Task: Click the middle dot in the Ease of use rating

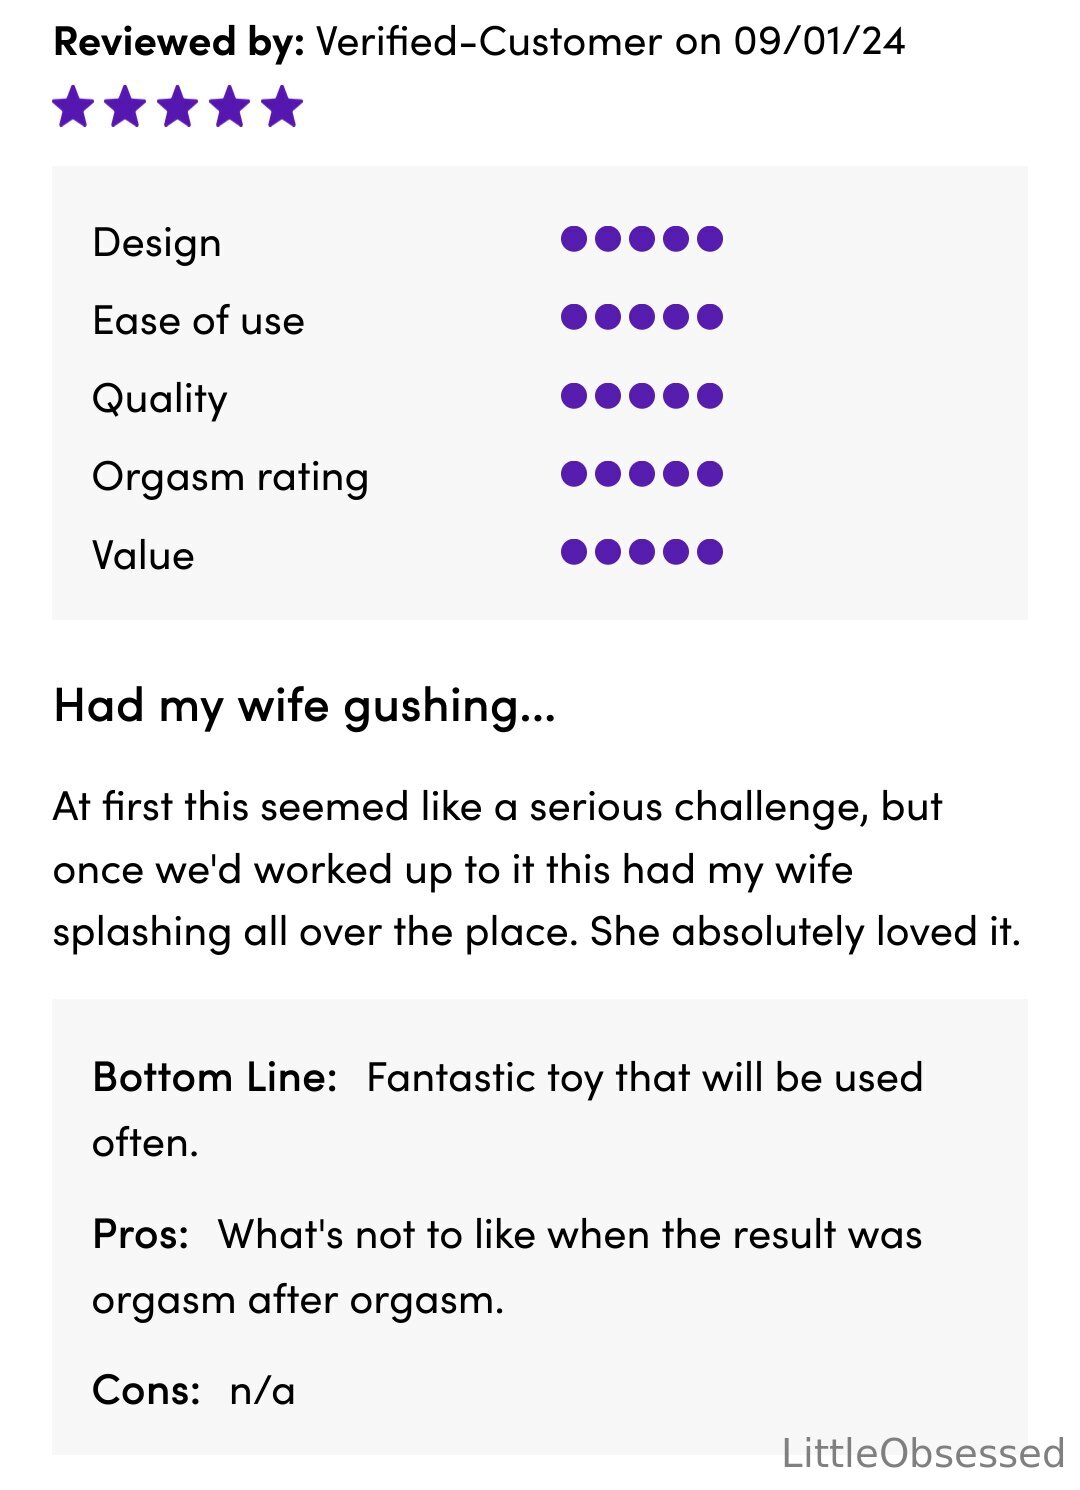Action: click(642, 317)
